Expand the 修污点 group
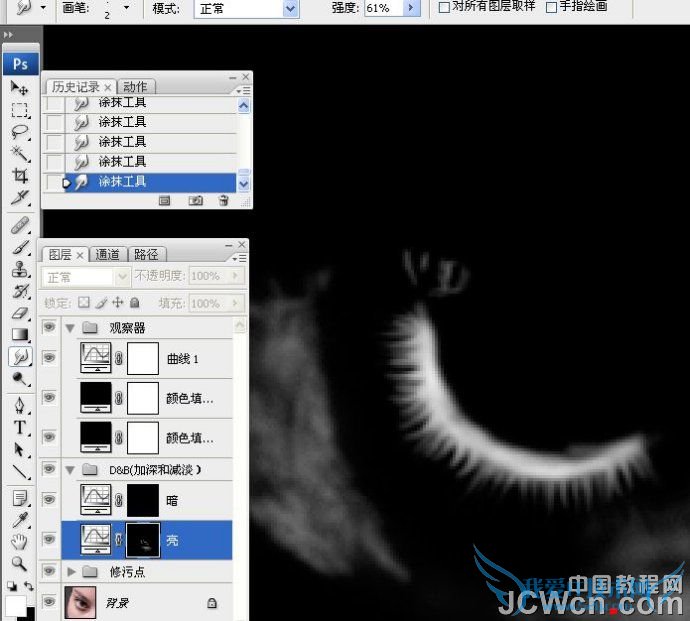Screen dimensions: 690x621 pos(71,572)
